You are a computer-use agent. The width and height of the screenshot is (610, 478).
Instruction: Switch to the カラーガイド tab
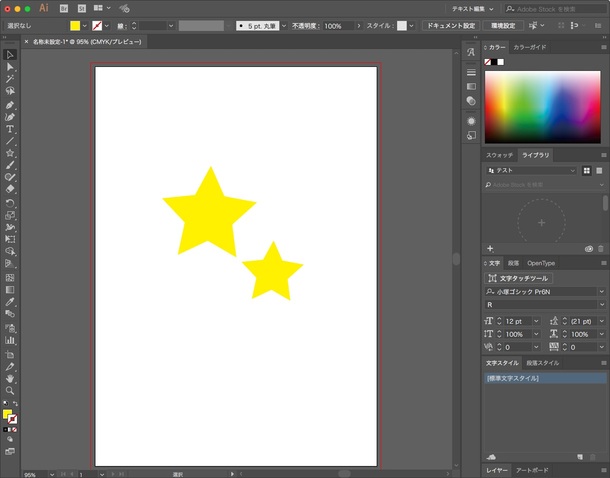pyautogui.click(x=529, y=47)
